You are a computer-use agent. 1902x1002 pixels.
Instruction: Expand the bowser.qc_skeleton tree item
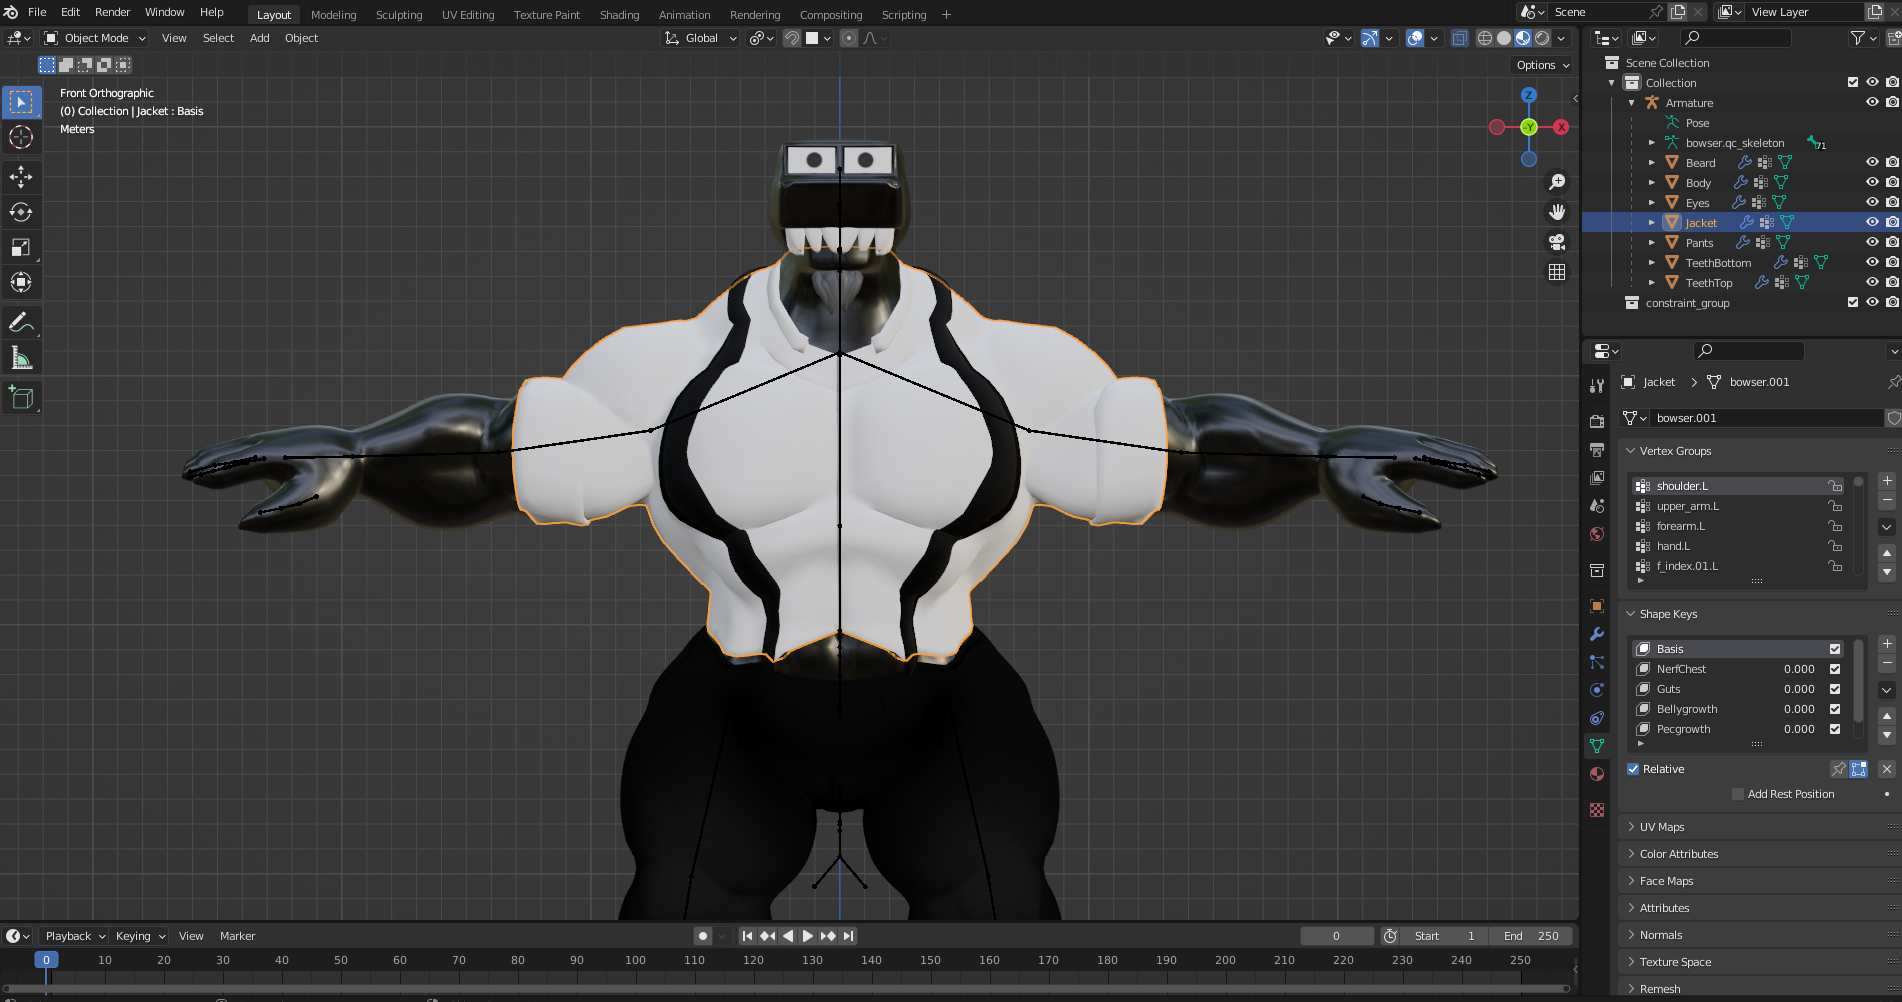pyautogui.click(x=1652, y=142)
